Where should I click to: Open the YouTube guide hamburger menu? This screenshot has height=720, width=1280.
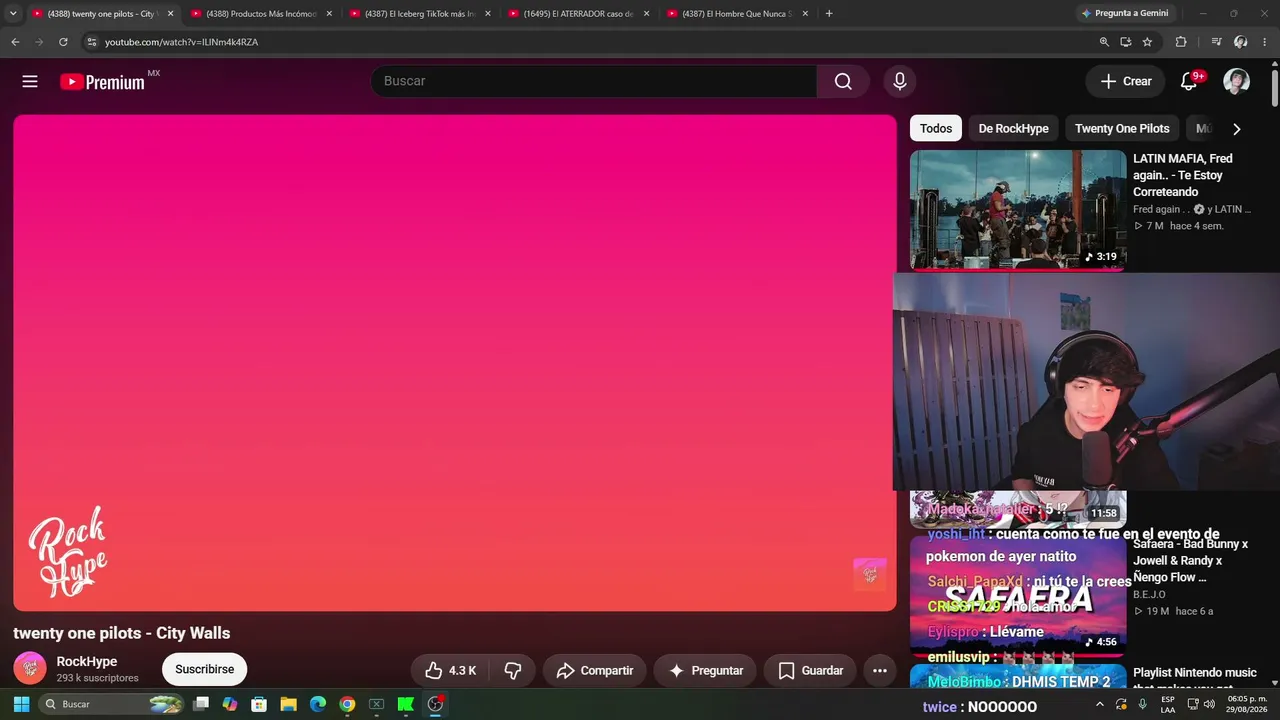[x=30, y=82]
